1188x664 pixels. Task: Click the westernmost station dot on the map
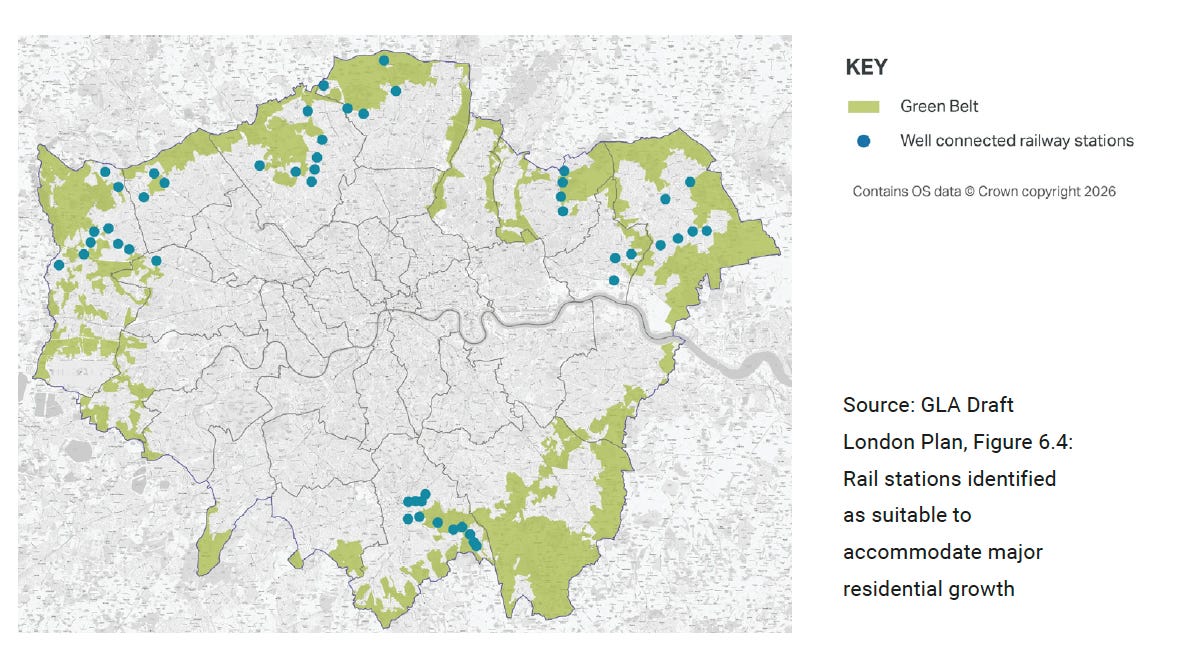point(59,265)
